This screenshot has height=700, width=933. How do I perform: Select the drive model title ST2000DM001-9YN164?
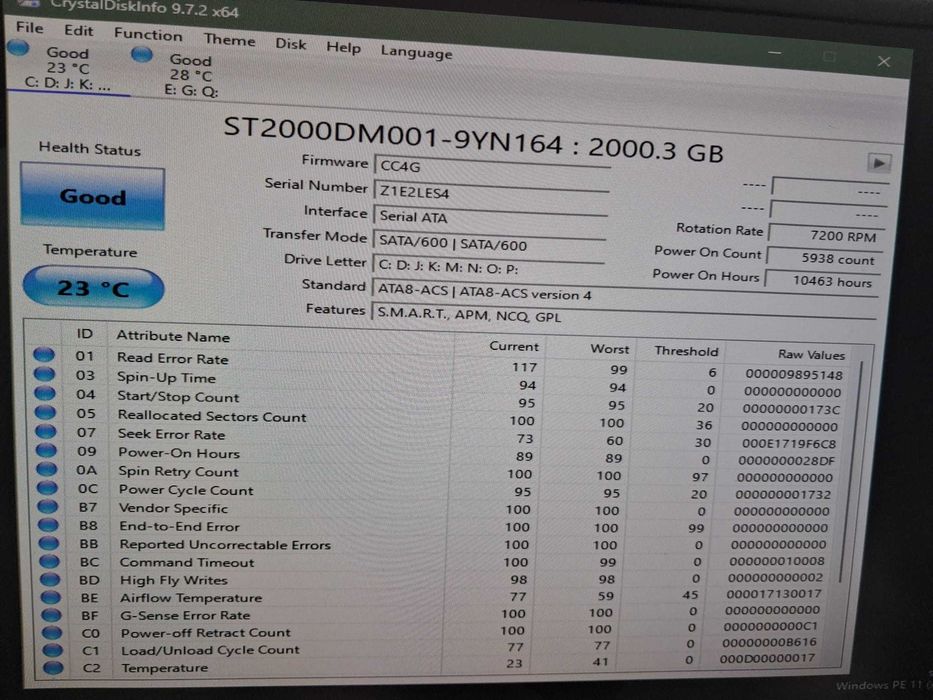(393, 134)
